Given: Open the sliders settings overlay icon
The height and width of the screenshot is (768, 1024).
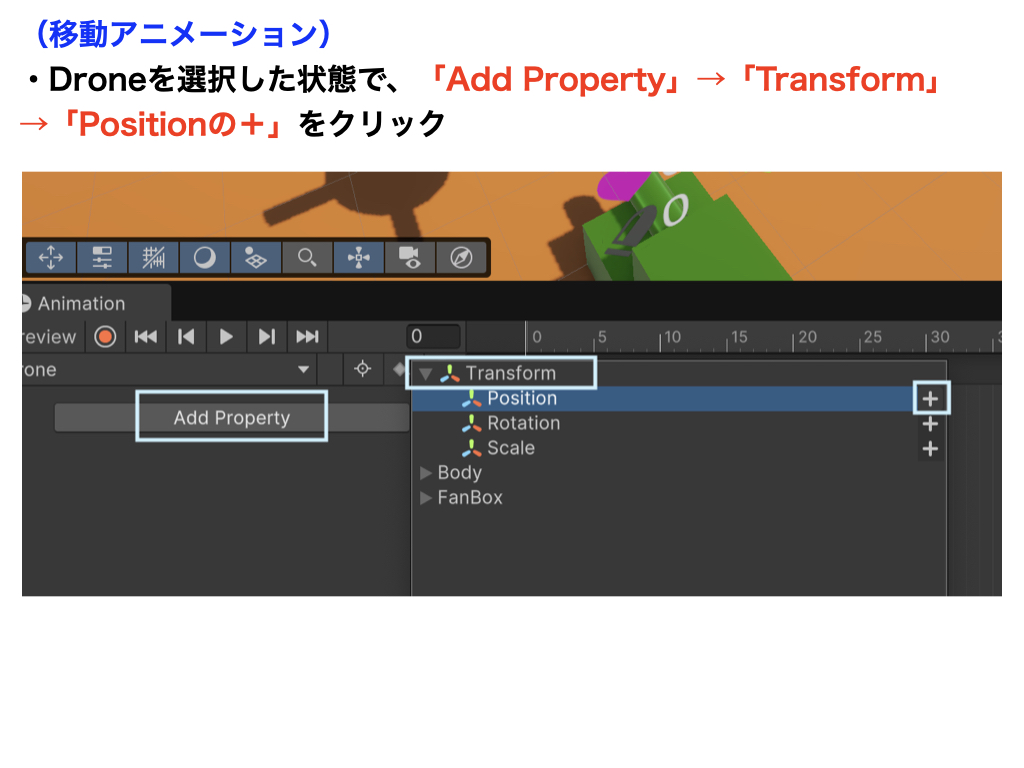Looking at the screenshot, I should point(102,258).
